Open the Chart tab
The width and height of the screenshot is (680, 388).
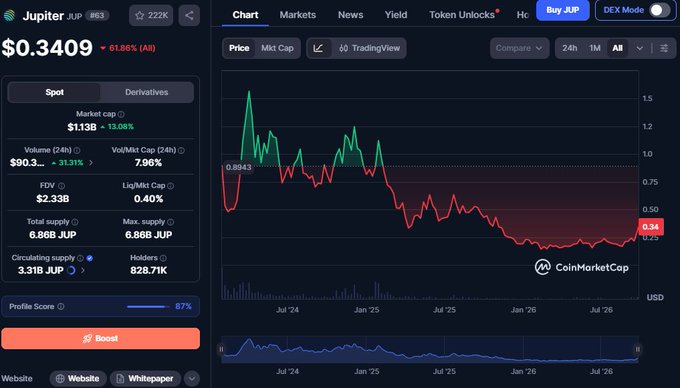tap(245, 15)
